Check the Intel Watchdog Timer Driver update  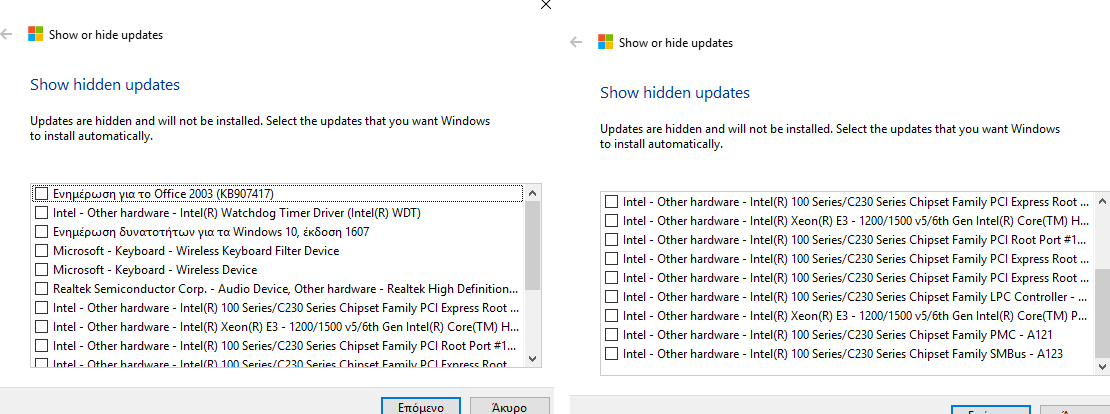42,212
